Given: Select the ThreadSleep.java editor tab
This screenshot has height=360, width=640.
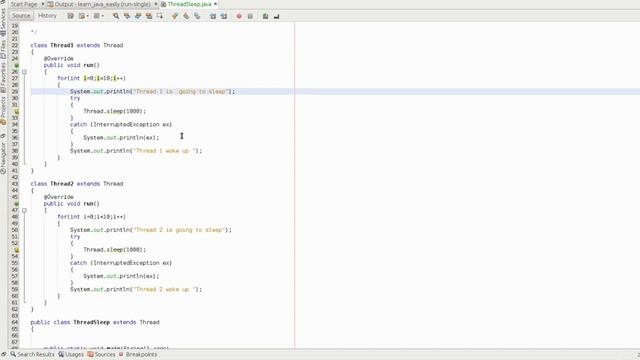Looking at the screenshot, I should pos(189,4).
